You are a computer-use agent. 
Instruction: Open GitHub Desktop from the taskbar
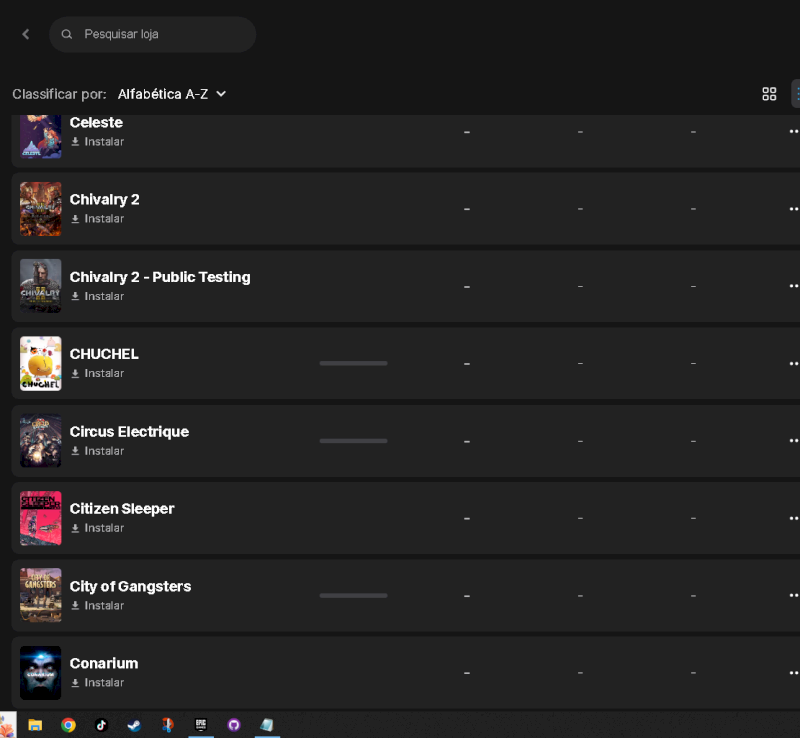point(234,725)
